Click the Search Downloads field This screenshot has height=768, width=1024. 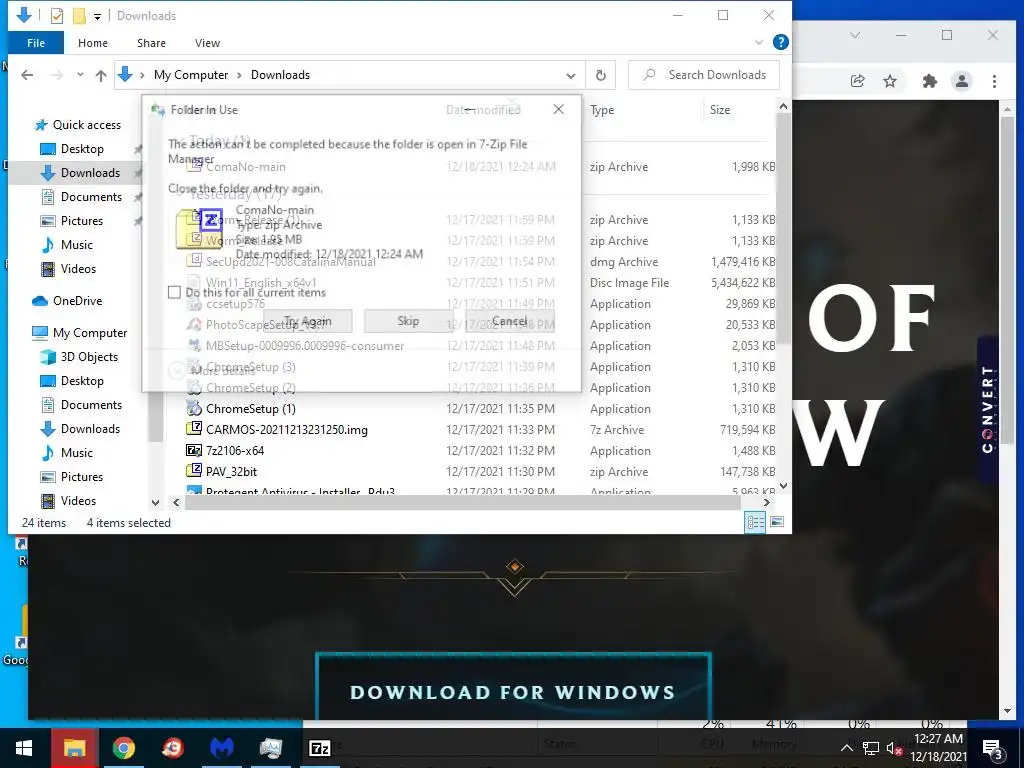703,75
